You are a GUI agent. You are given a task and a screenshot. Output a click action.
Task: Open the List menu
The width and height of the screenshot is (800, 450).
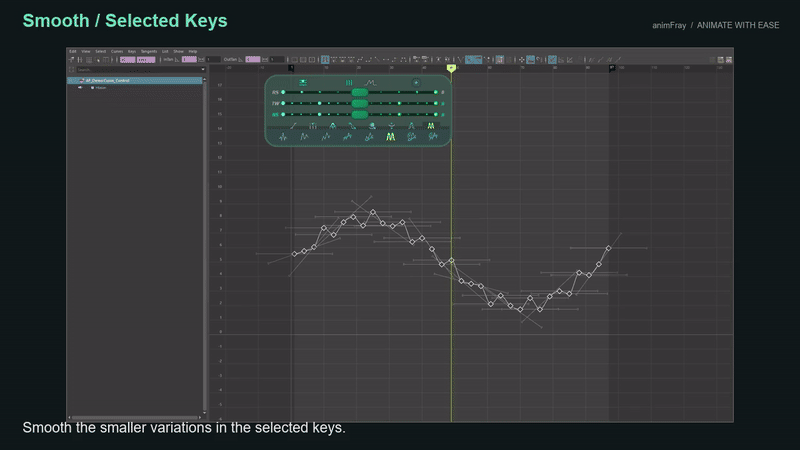[x=165, y=52]
